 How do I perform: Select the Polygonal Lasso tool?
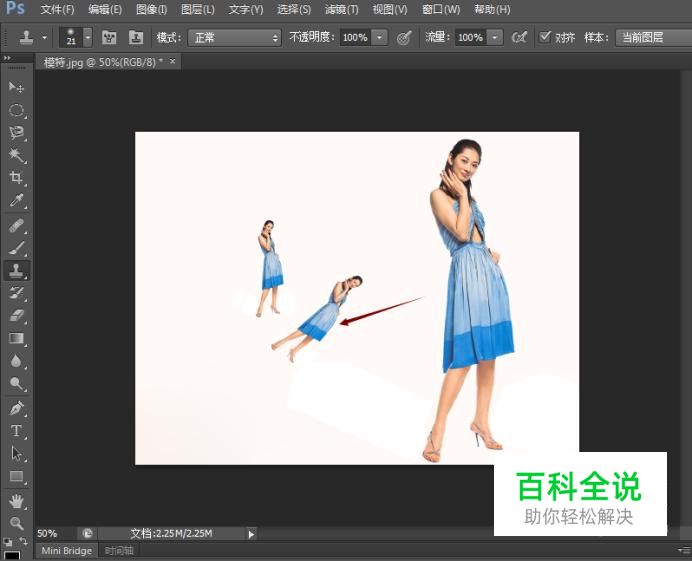point(16,132)
